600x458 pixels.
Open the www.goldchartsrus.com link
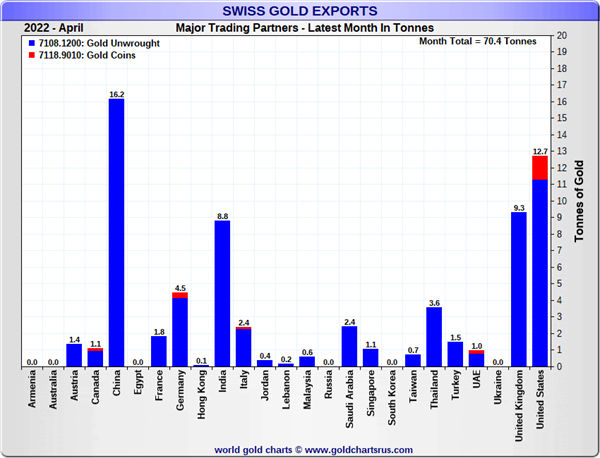point(359,450)
